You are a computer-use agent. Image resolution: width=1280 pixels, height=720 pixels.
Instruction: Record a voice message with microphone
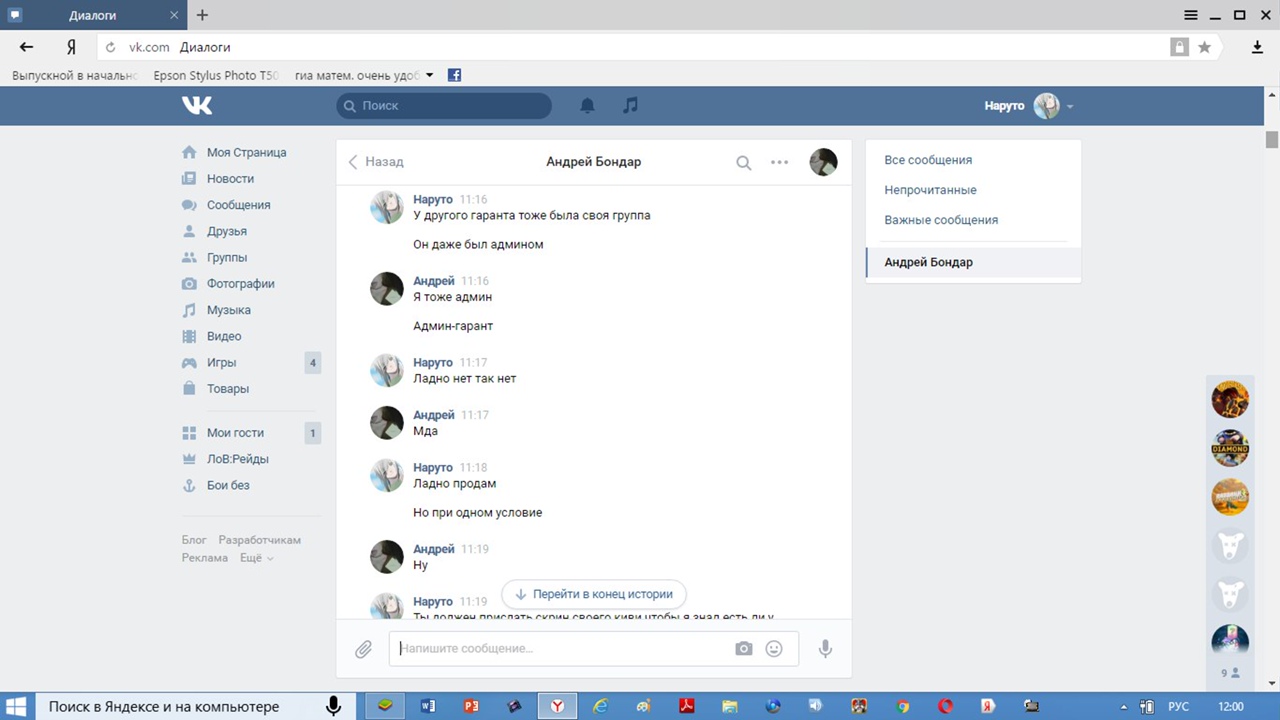[x=825, y=649]
